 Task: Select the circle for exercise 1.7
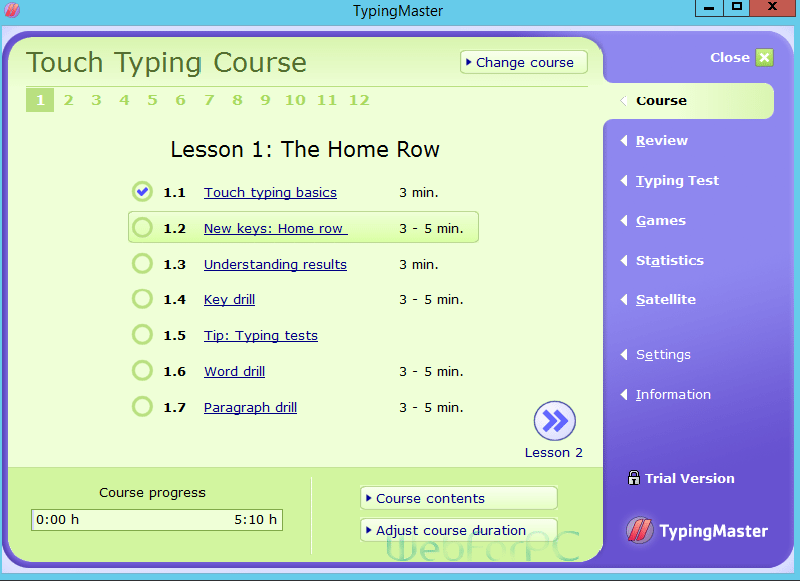(x=142, y=407)
